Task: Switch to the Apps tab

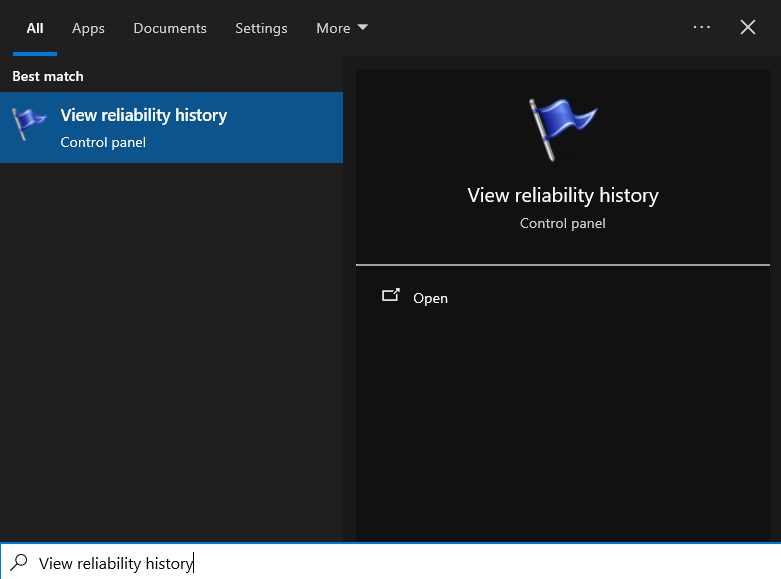Action: (88, 28)
